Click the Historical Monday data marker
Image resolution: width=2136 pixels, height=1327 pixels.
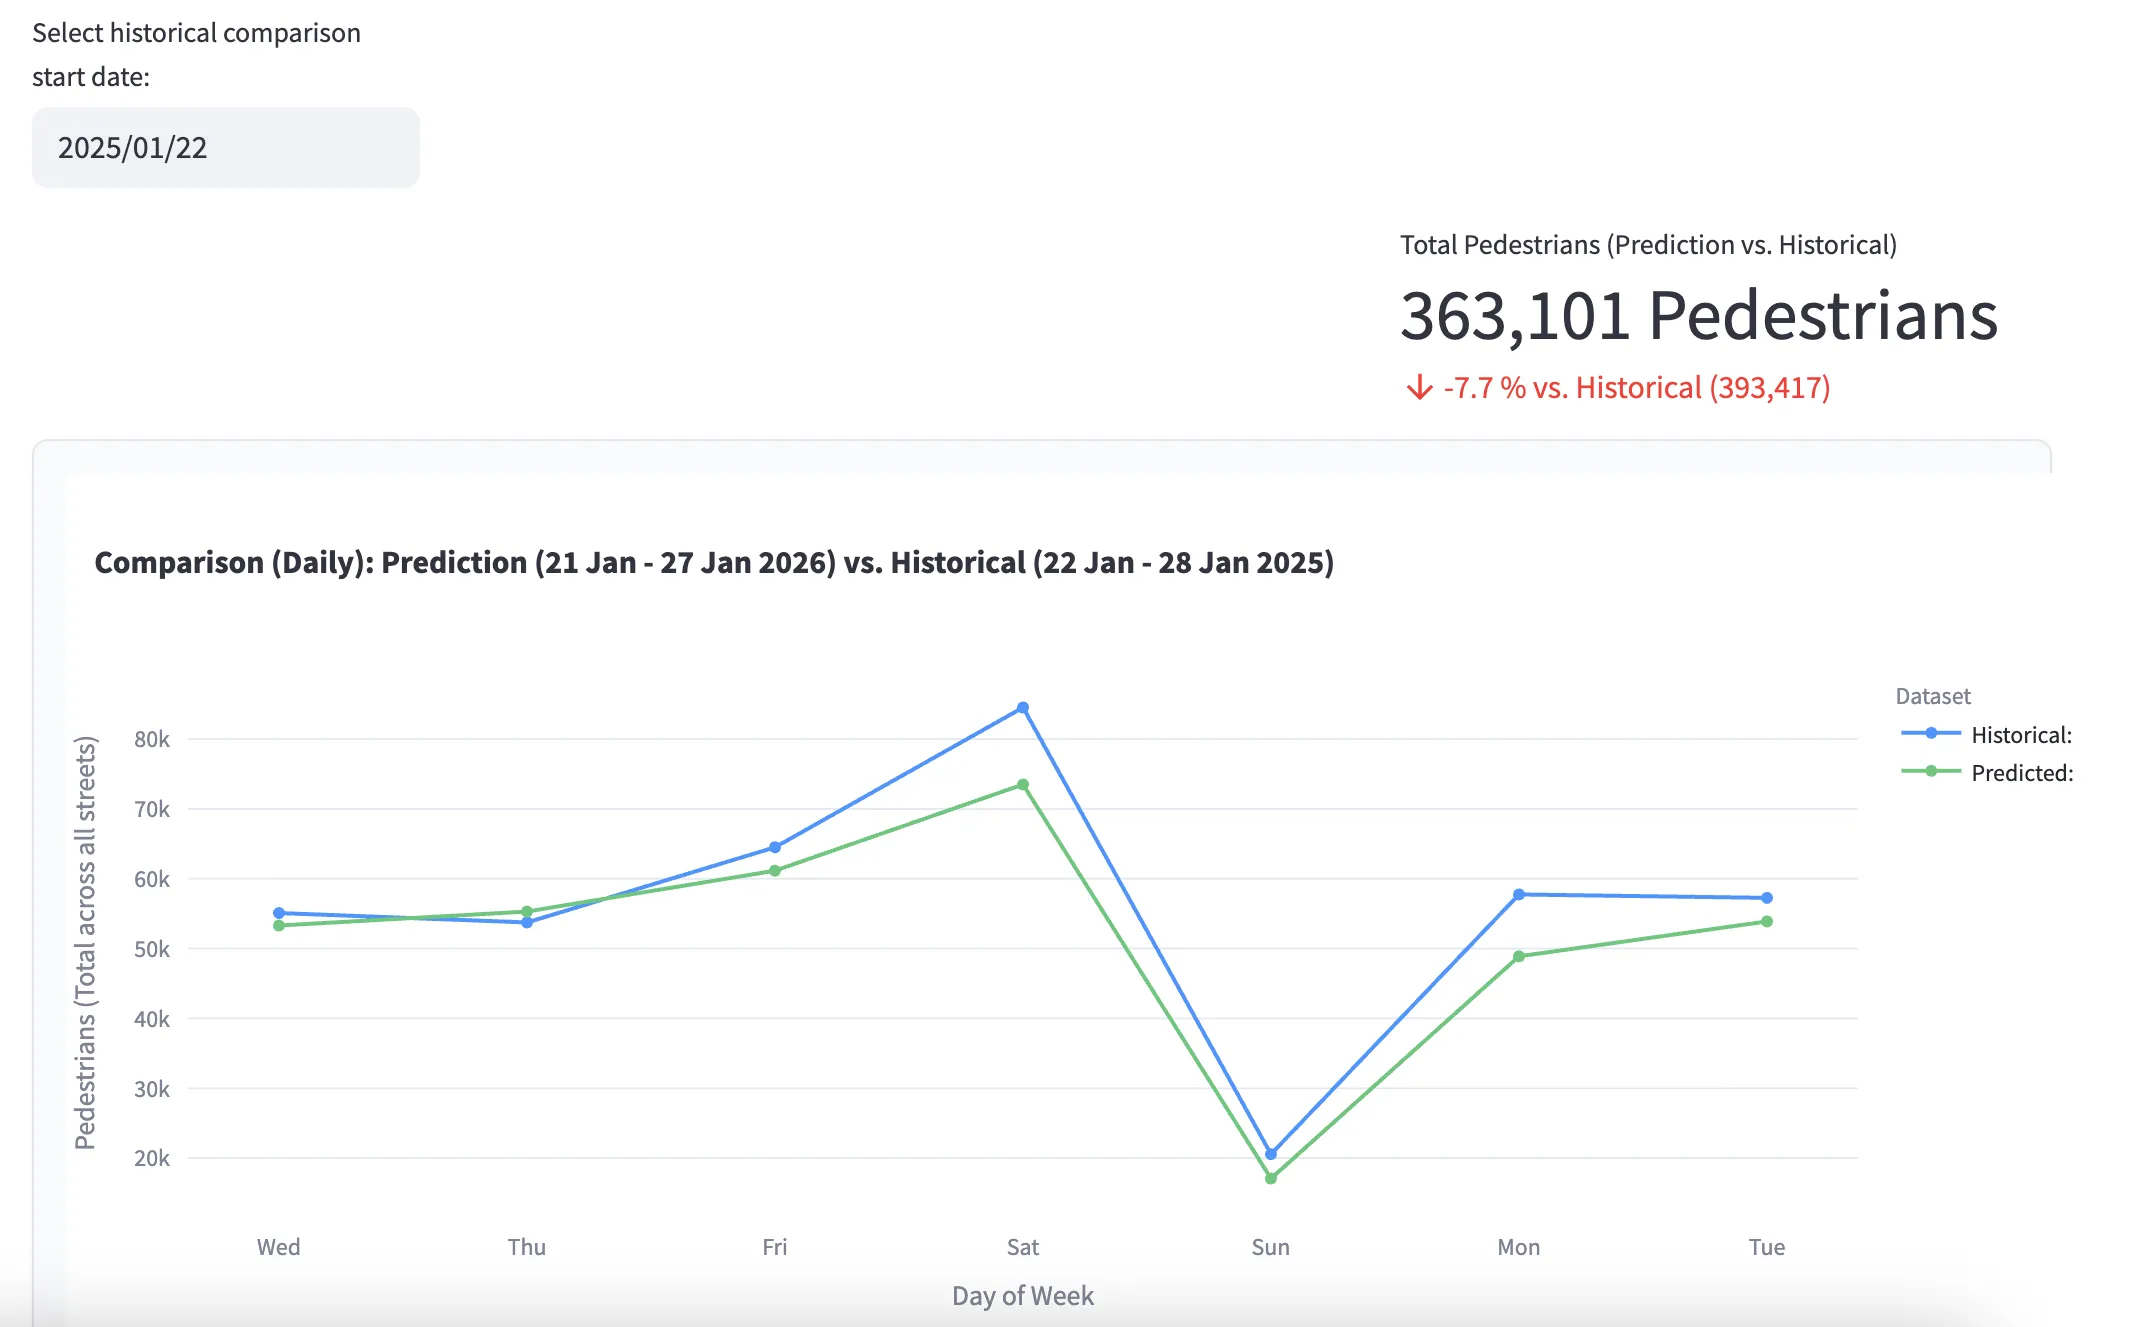1518,894
